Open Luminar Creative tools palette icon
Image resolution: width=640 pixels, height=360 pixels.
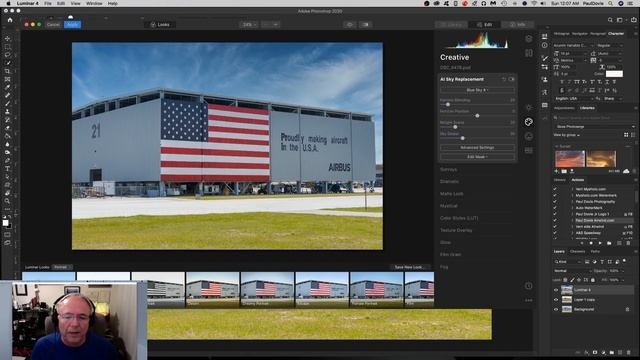pyautogui.click(x=529, y=122)
